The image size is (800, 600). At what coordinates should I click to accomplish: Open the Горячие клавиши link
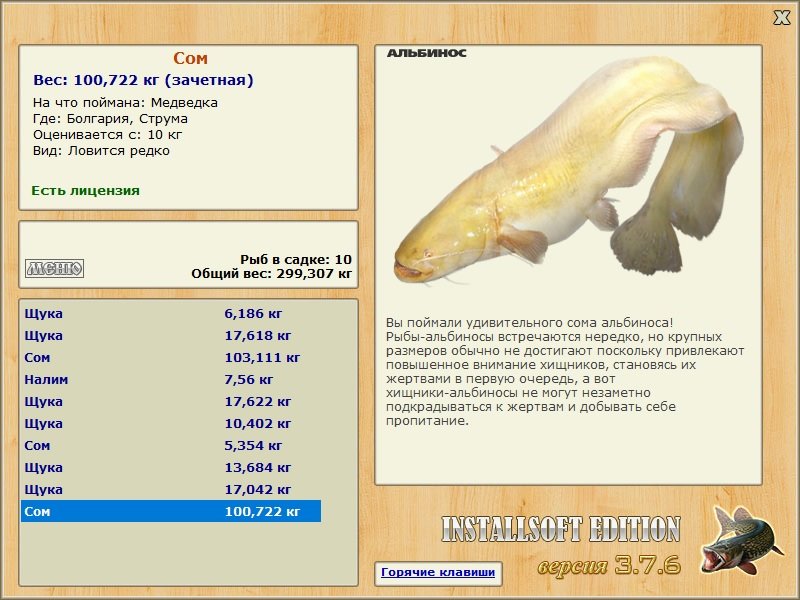click(x=438, y=572)
